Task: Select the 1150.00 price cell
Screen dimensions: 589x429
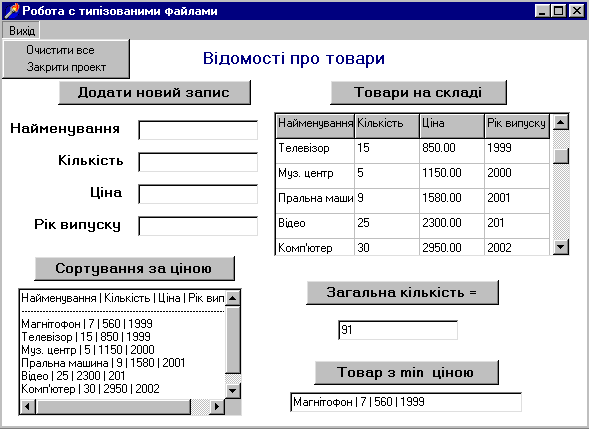Action: [452, 176]
